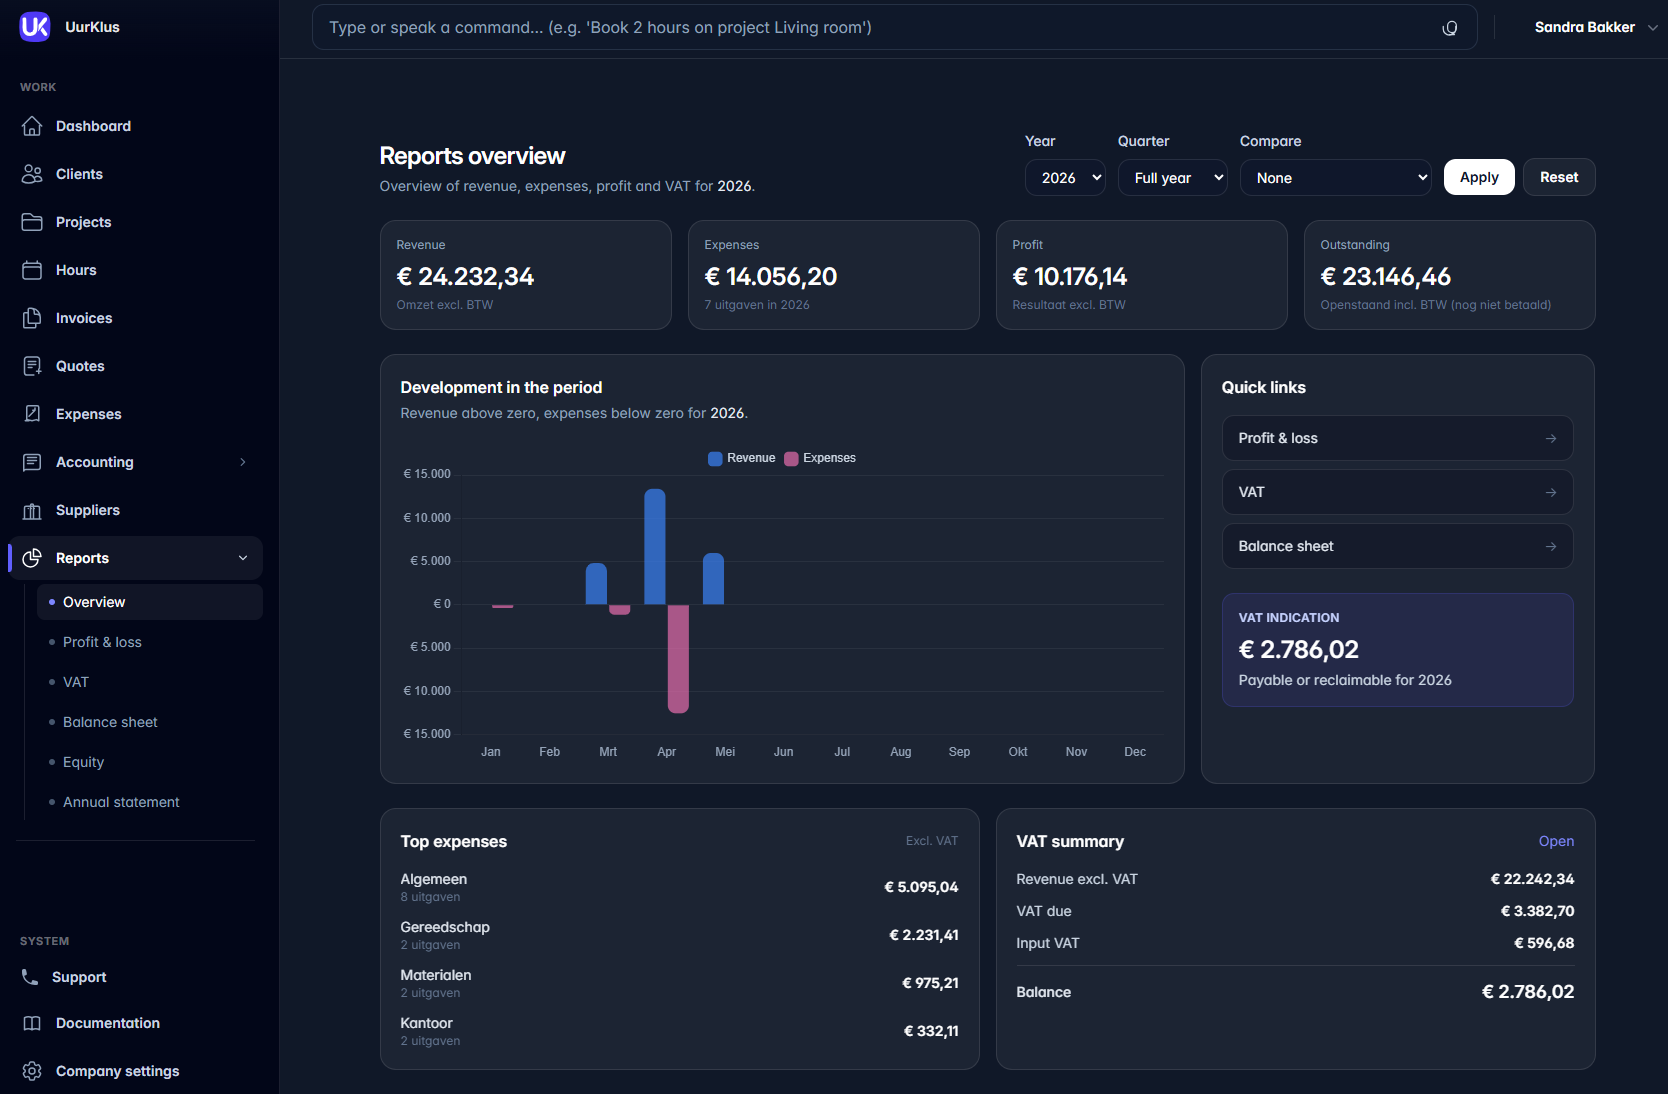Toggle the Revenue legend color swatch
The image size is (1668, 1094).
pyautogui.click(x=715, y=458)
